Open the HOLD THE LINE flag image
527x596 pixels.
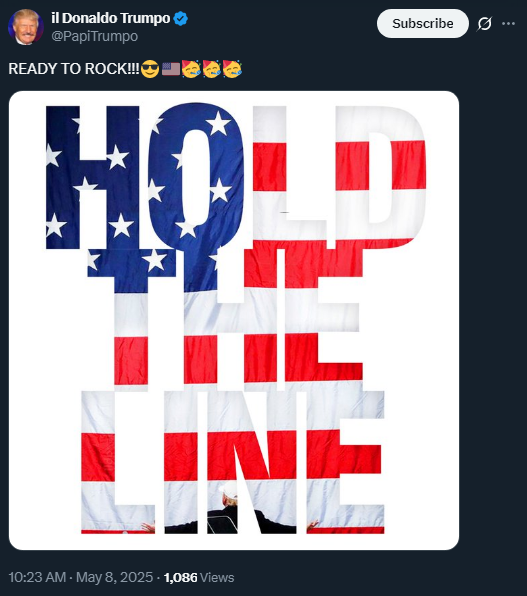click(x=234, y=320)
